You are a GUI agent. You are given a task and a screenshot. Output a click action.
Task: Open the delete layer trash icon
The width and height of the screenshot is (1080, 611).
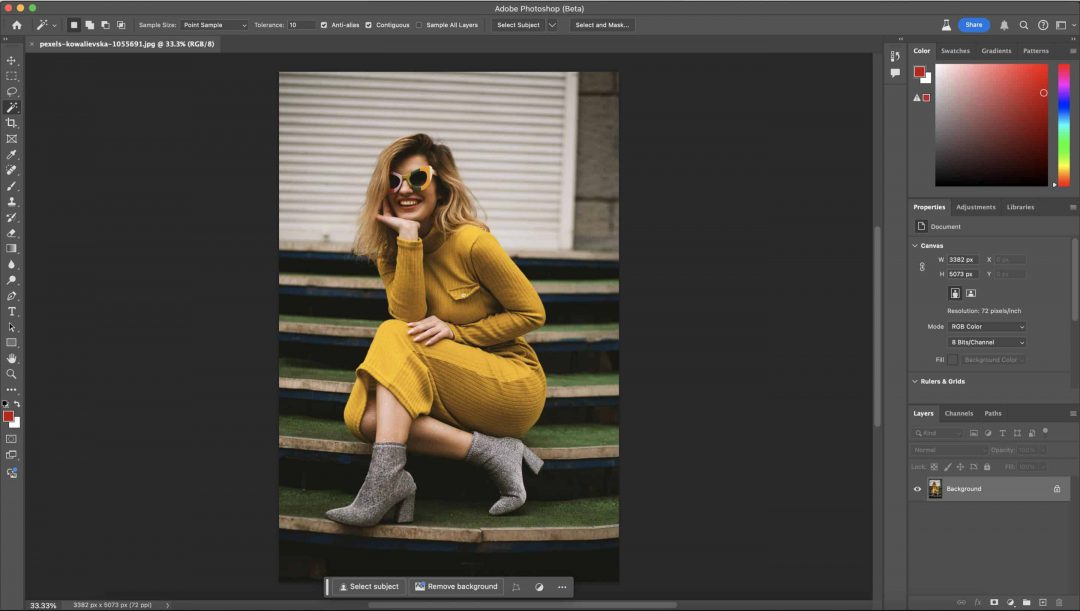pos(1059,602)
